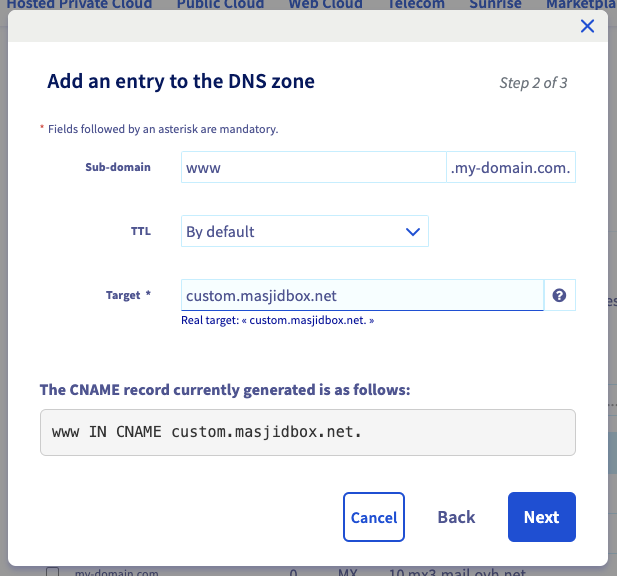The height and width of the screenshot is (576, 617).
Task: Click the Real target hint text
Action: click(x=278, y=321)
